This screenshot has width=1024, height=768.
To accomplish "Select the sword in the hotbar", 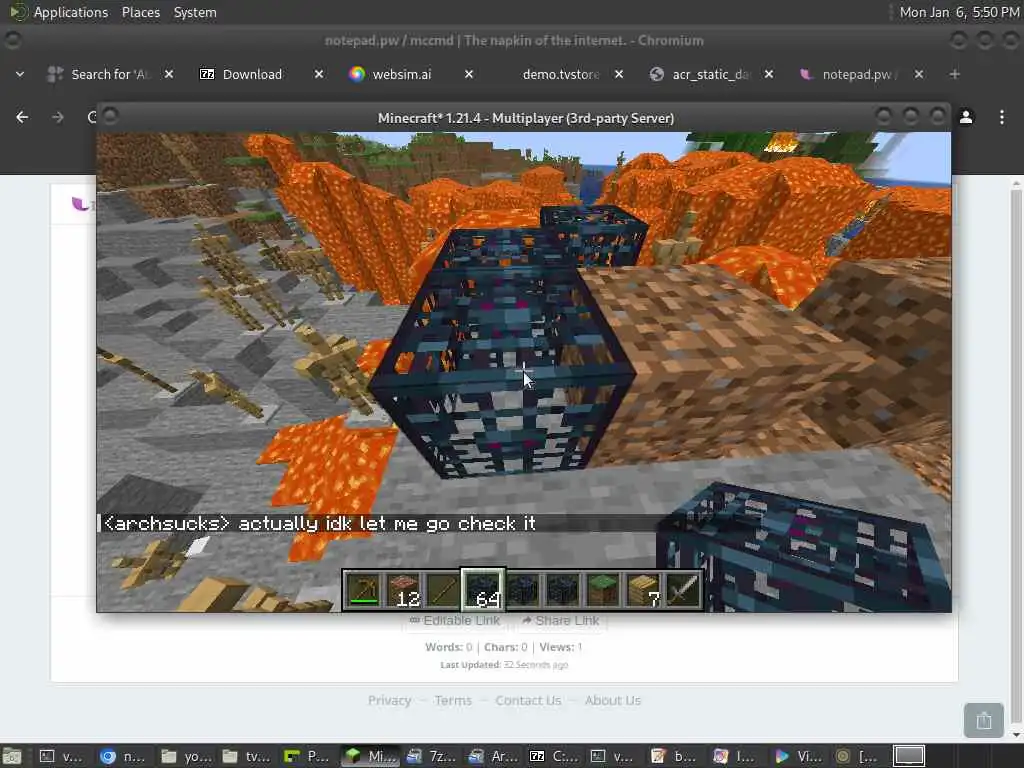I will point(682,590).
